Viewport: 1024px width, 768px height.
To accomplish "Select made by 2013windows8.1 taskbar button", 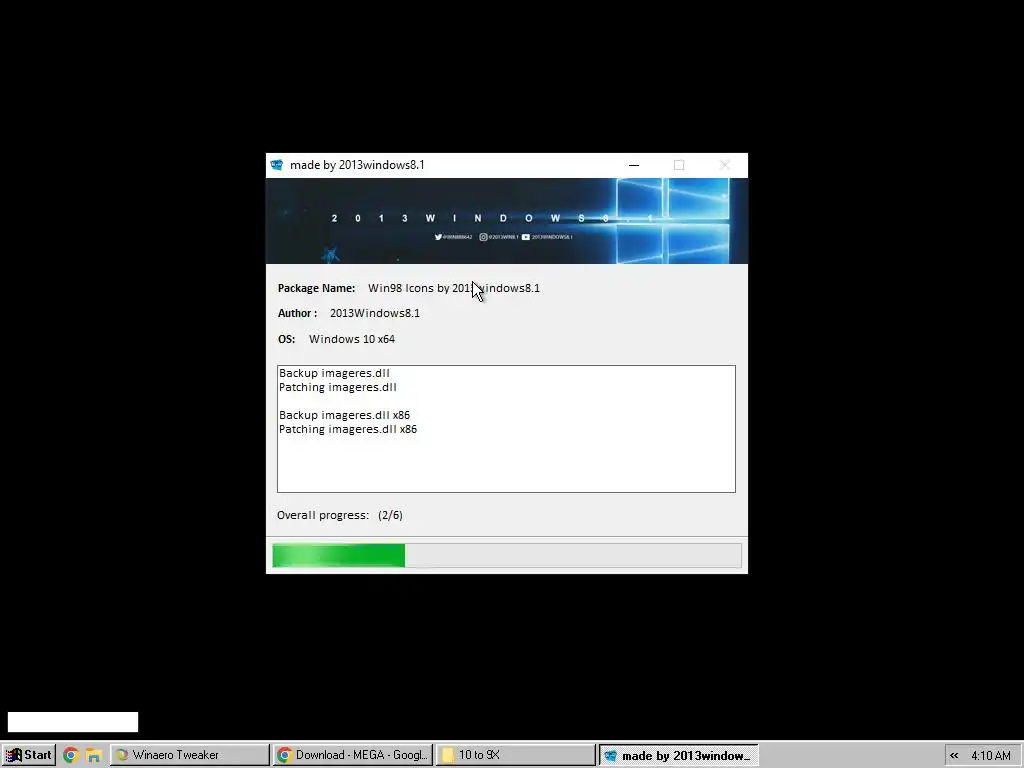I will pos(679,755).
